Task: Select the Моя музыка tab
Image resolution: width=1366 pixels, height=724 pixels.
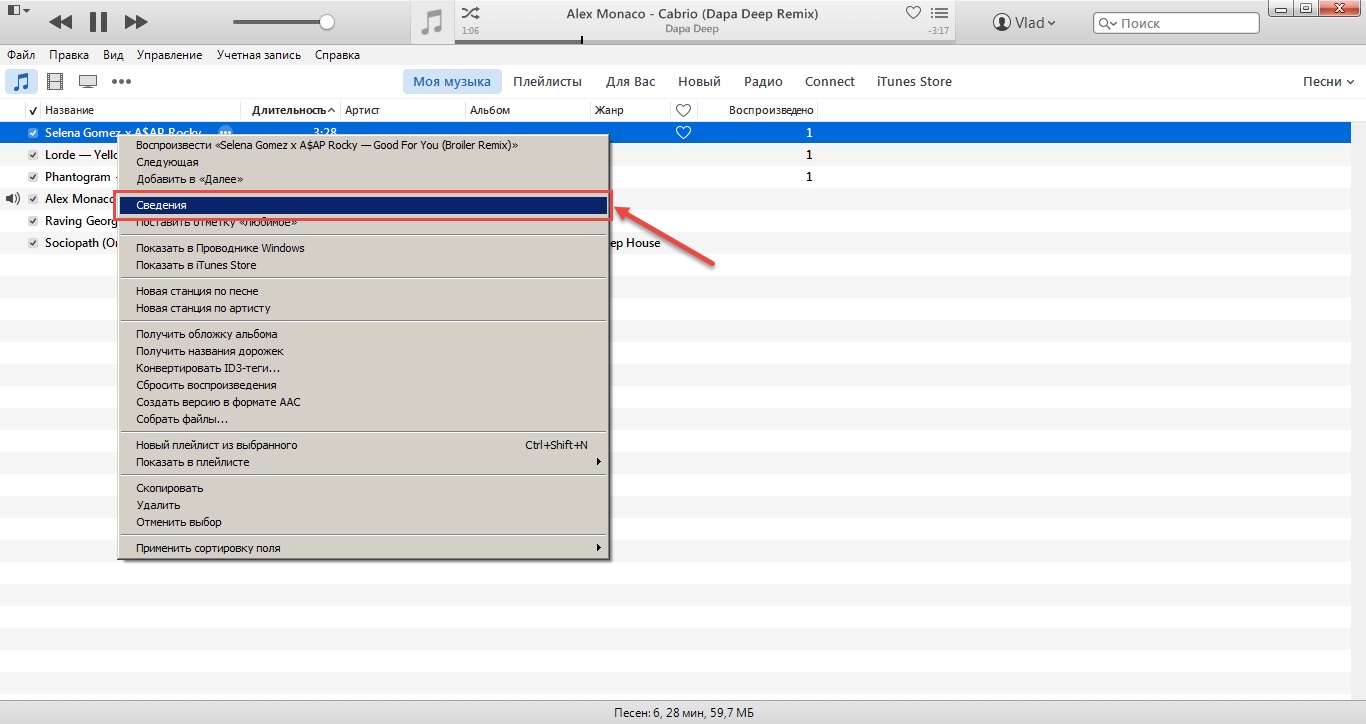Action: [x=452, y=82]
